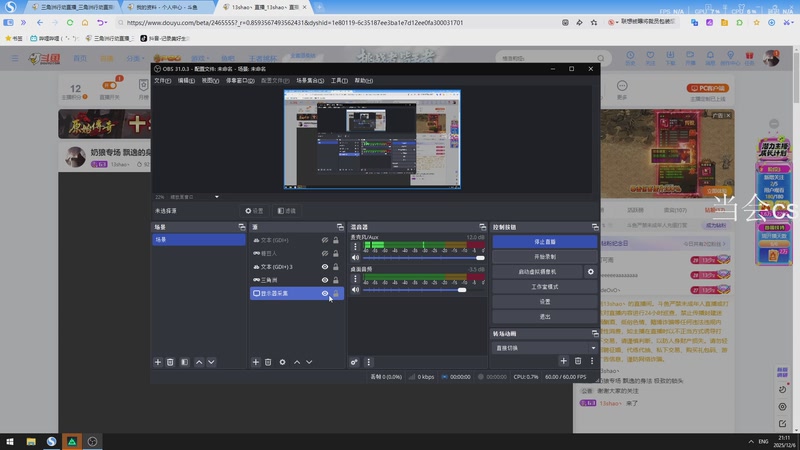Viewport: 800px width, 450px height.
Task: Add a new transition with plus icon
Action: pos(564,361)
